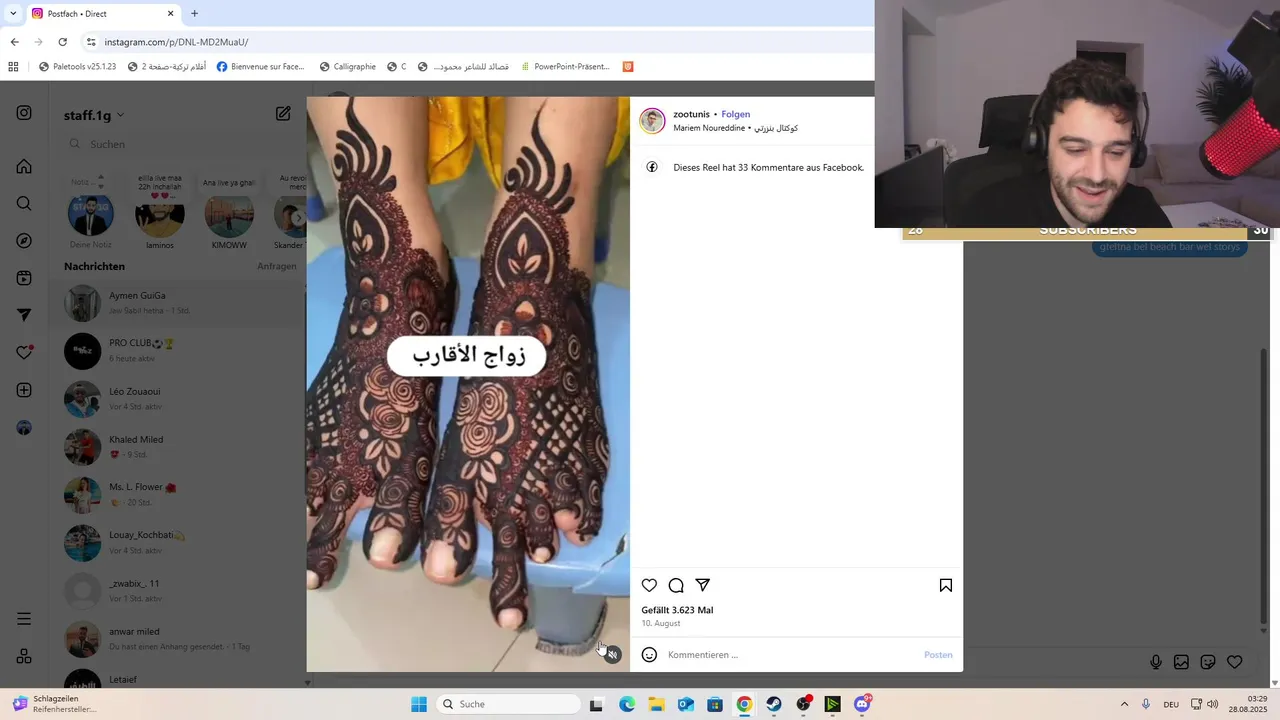Expand the staff.1g account switcher
This screenshot has width=1280, height=720.
tap(94, 115)
